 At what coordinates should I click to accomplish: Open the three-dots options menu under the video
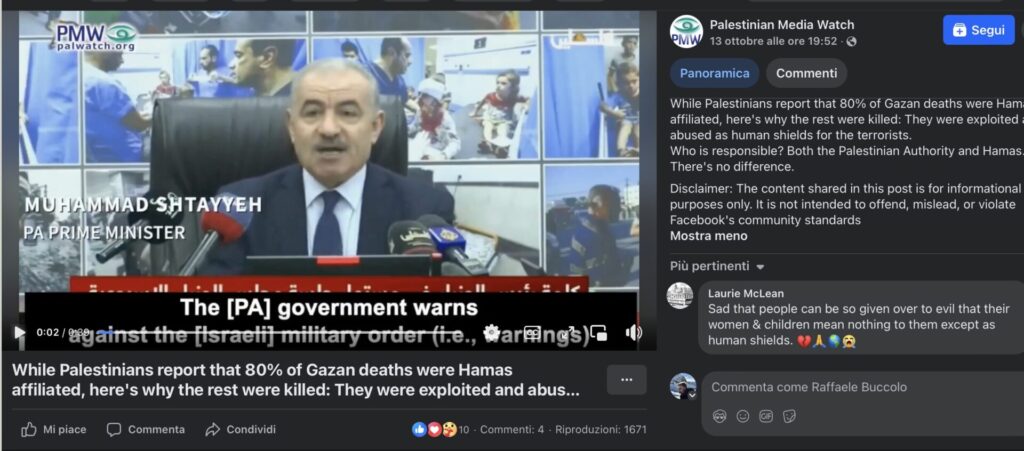(x=627, y=380)
